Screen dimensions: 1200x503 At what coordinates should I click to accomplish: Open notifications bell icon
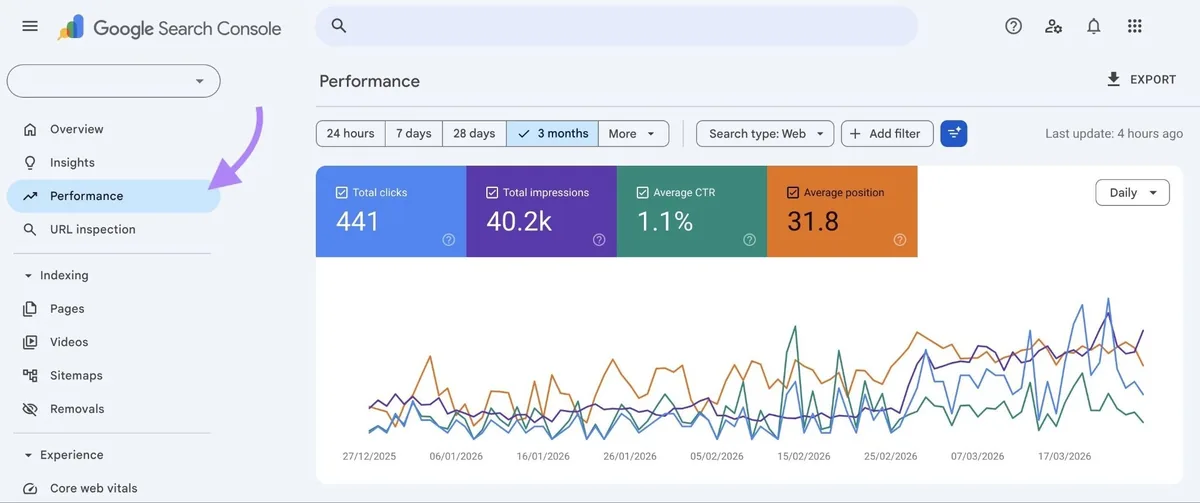point(1094,26)
